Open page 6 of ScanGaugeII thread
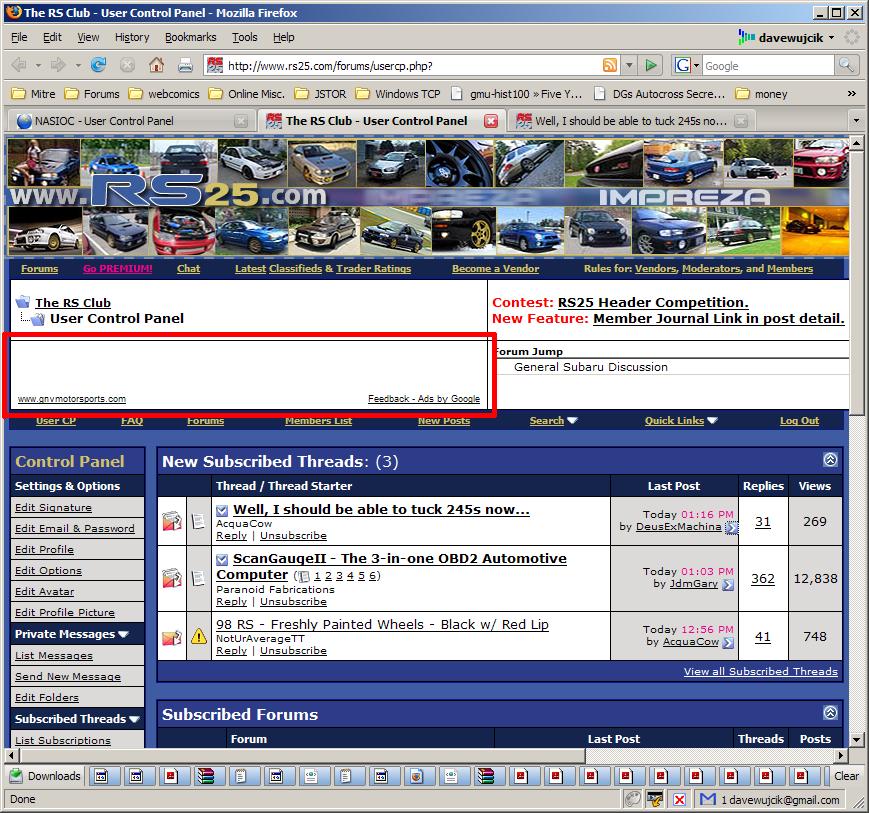This screenshot has height=813, width=869. coord(373,576)
